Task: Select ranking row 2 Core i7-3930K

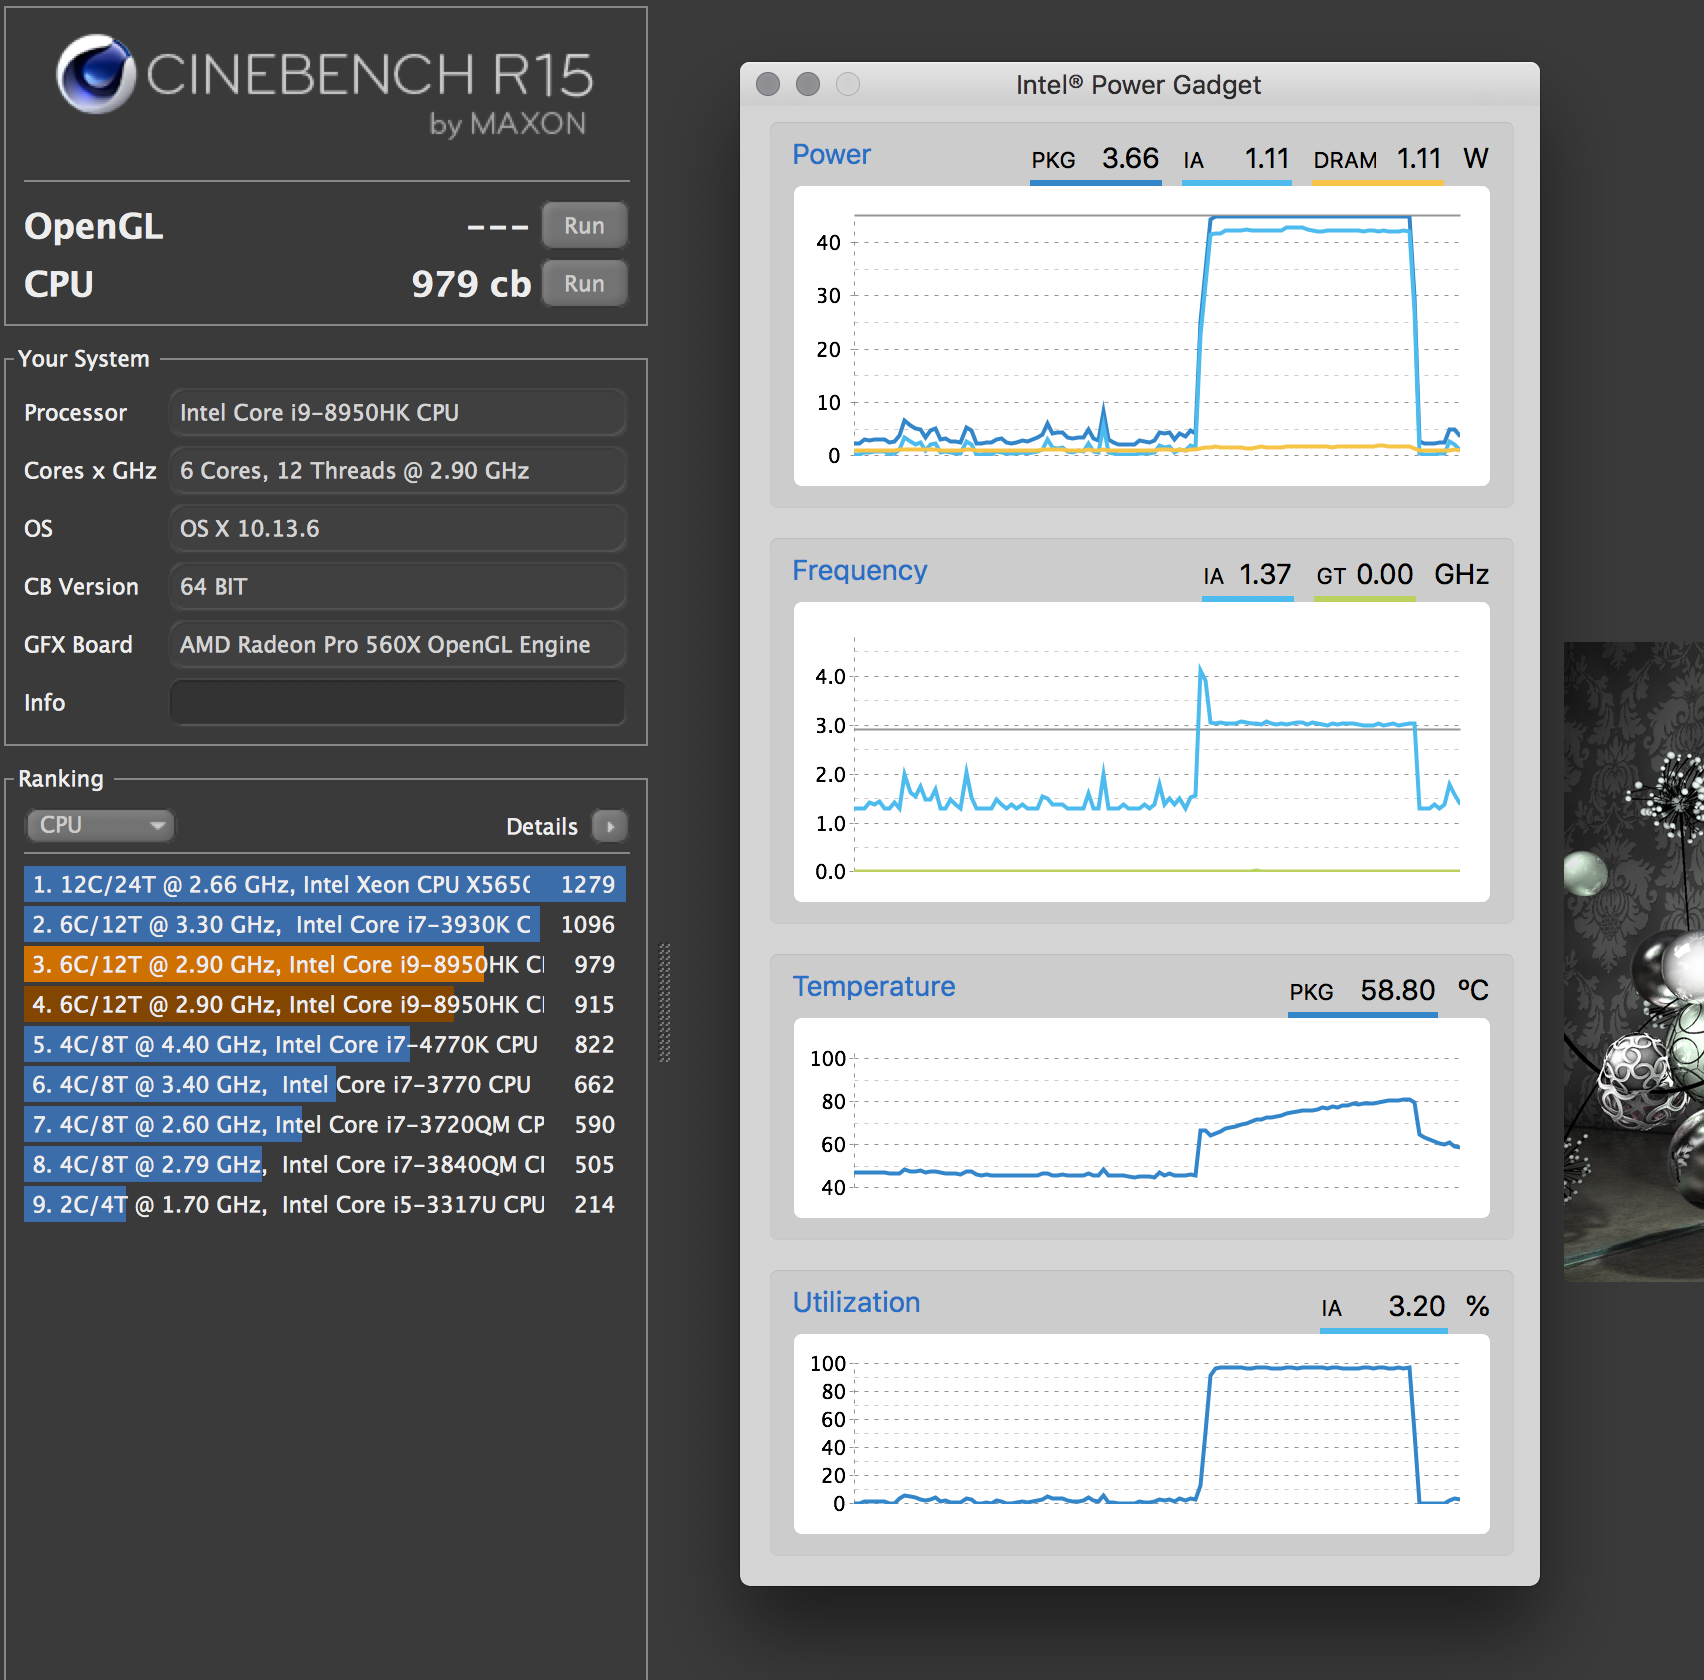Action: click(325, 924)
